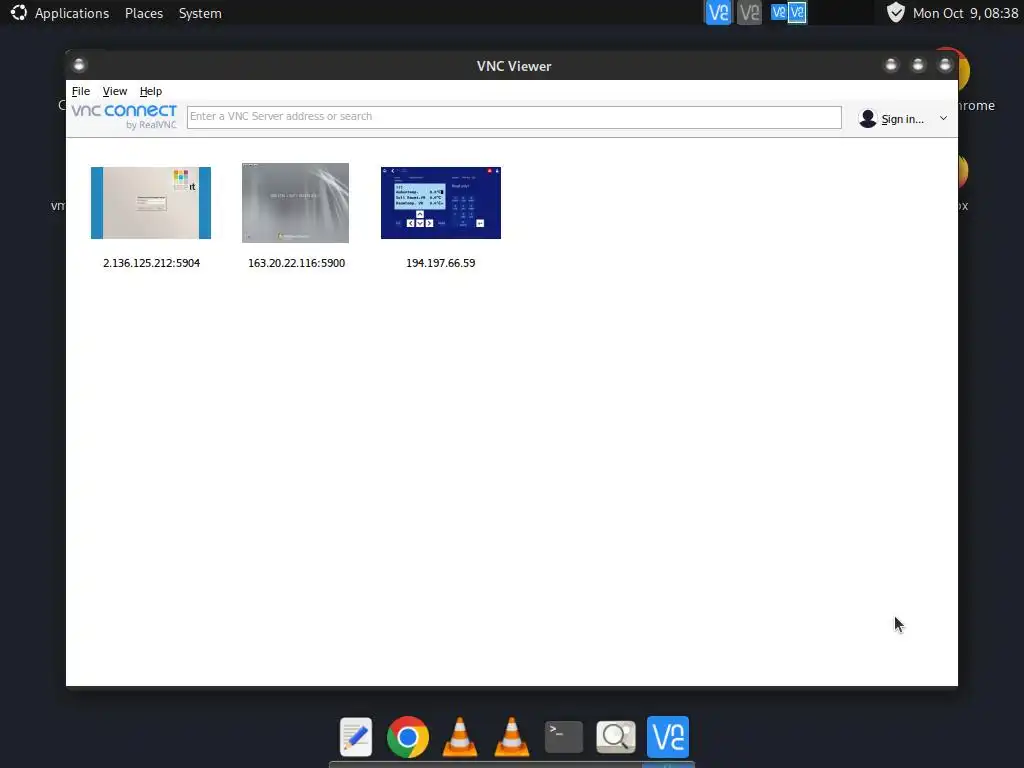Viewport: 1024px width, 768px height.
Task: Click the user avatar icon beside Sign in
Action: point(867,118)
